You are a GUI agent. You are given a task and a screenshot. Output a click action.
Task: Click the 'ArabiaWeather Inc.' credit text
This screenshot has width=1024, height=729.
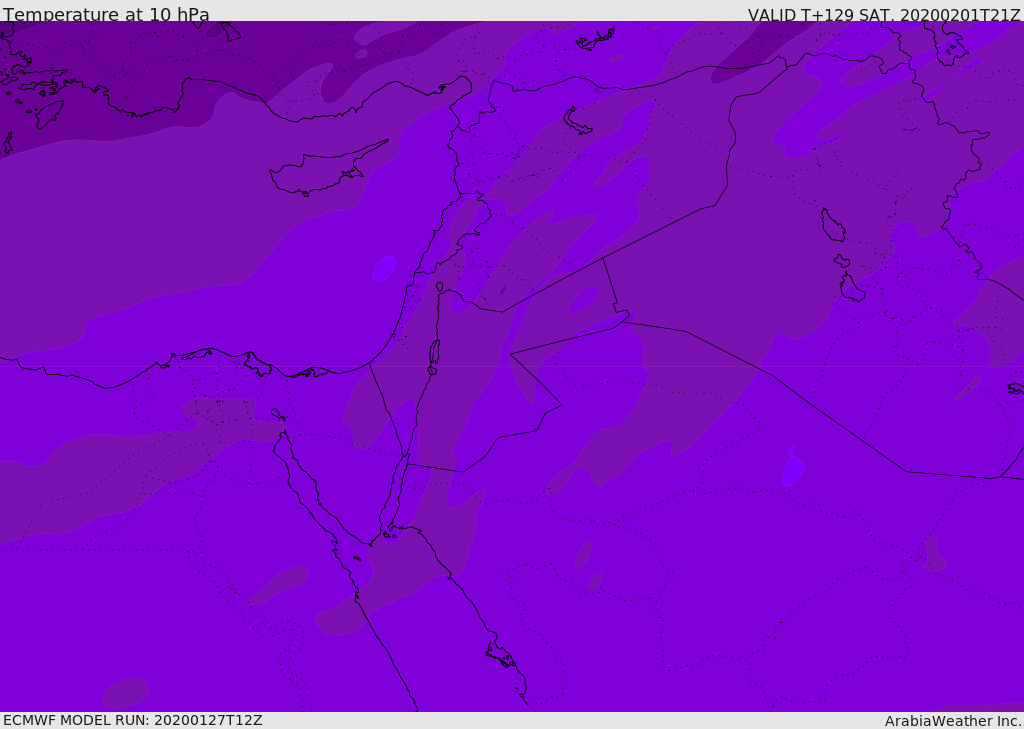click(x=952, y=721)
